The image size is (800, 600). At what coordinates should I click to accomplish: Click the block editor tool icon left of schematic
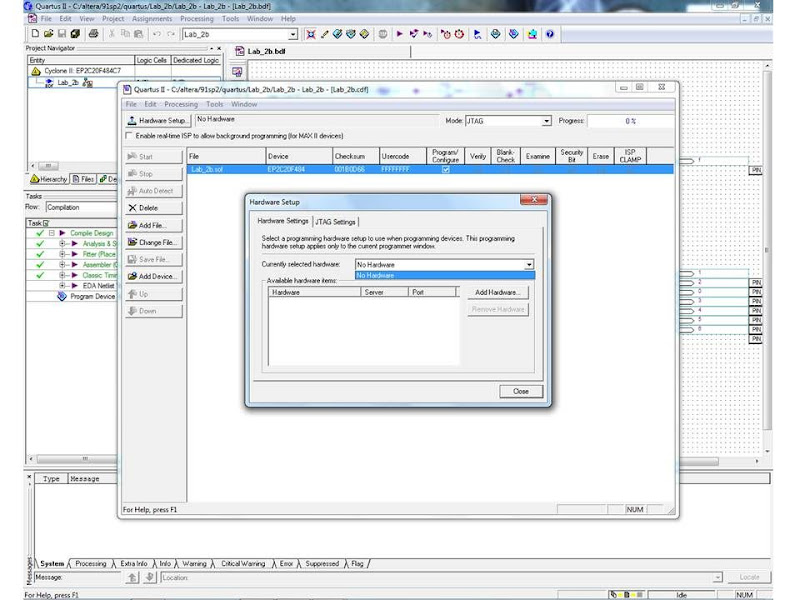tap(237, 72)
